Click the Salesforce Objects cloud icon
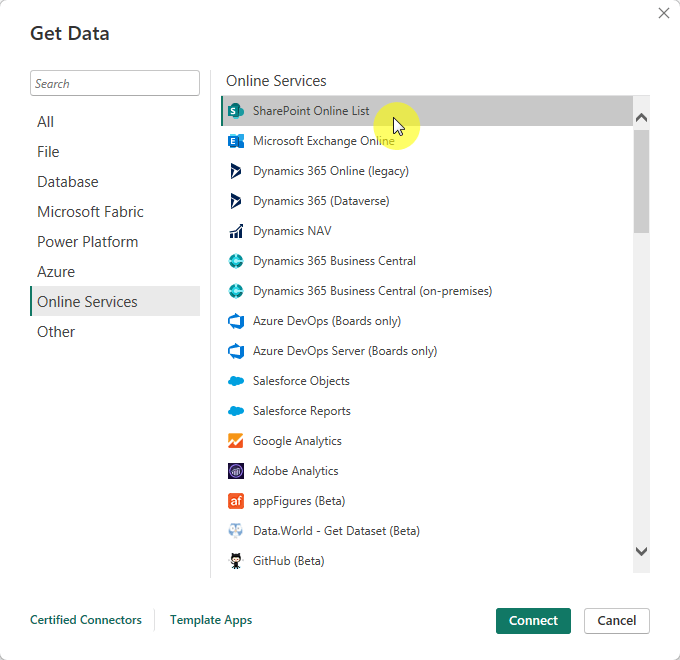Viewport: 680px width, 660px height. coord(236,381)
